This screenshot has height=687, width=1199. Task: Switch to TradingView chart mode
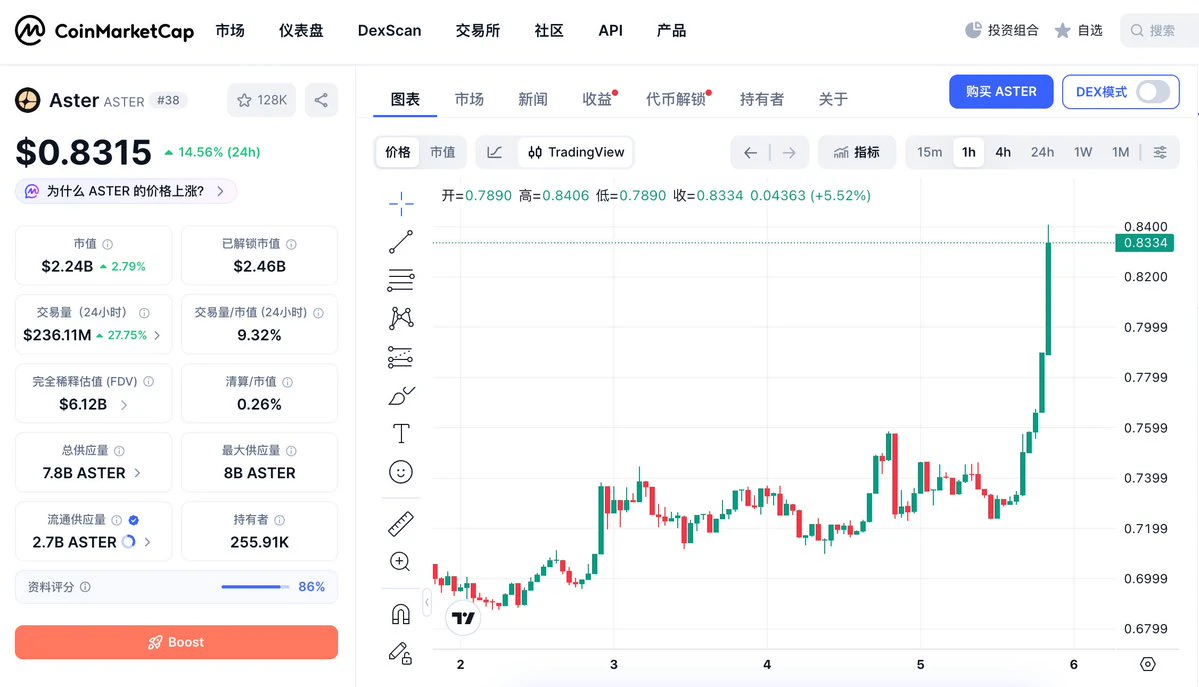(x=576, y=152)
